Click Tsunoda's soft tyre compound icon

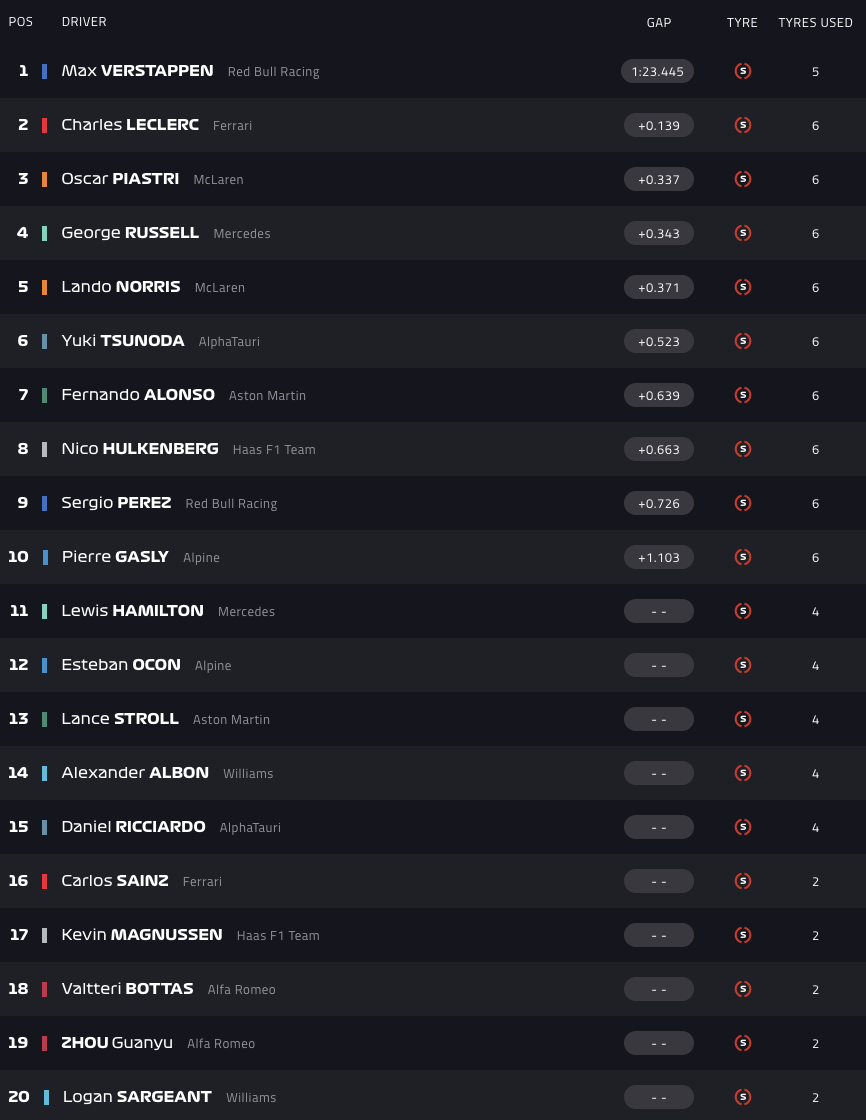742,341
